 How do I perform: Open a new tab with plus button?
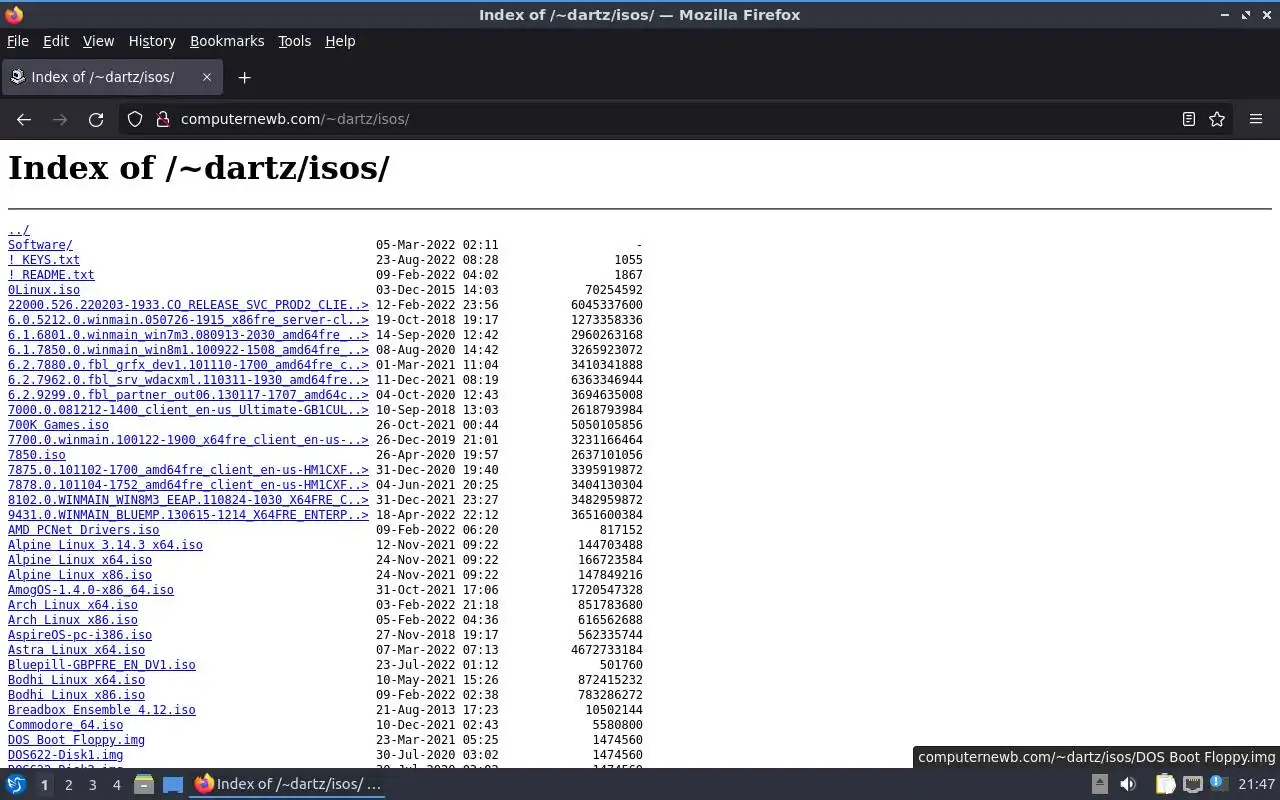[x=244, y=77]
